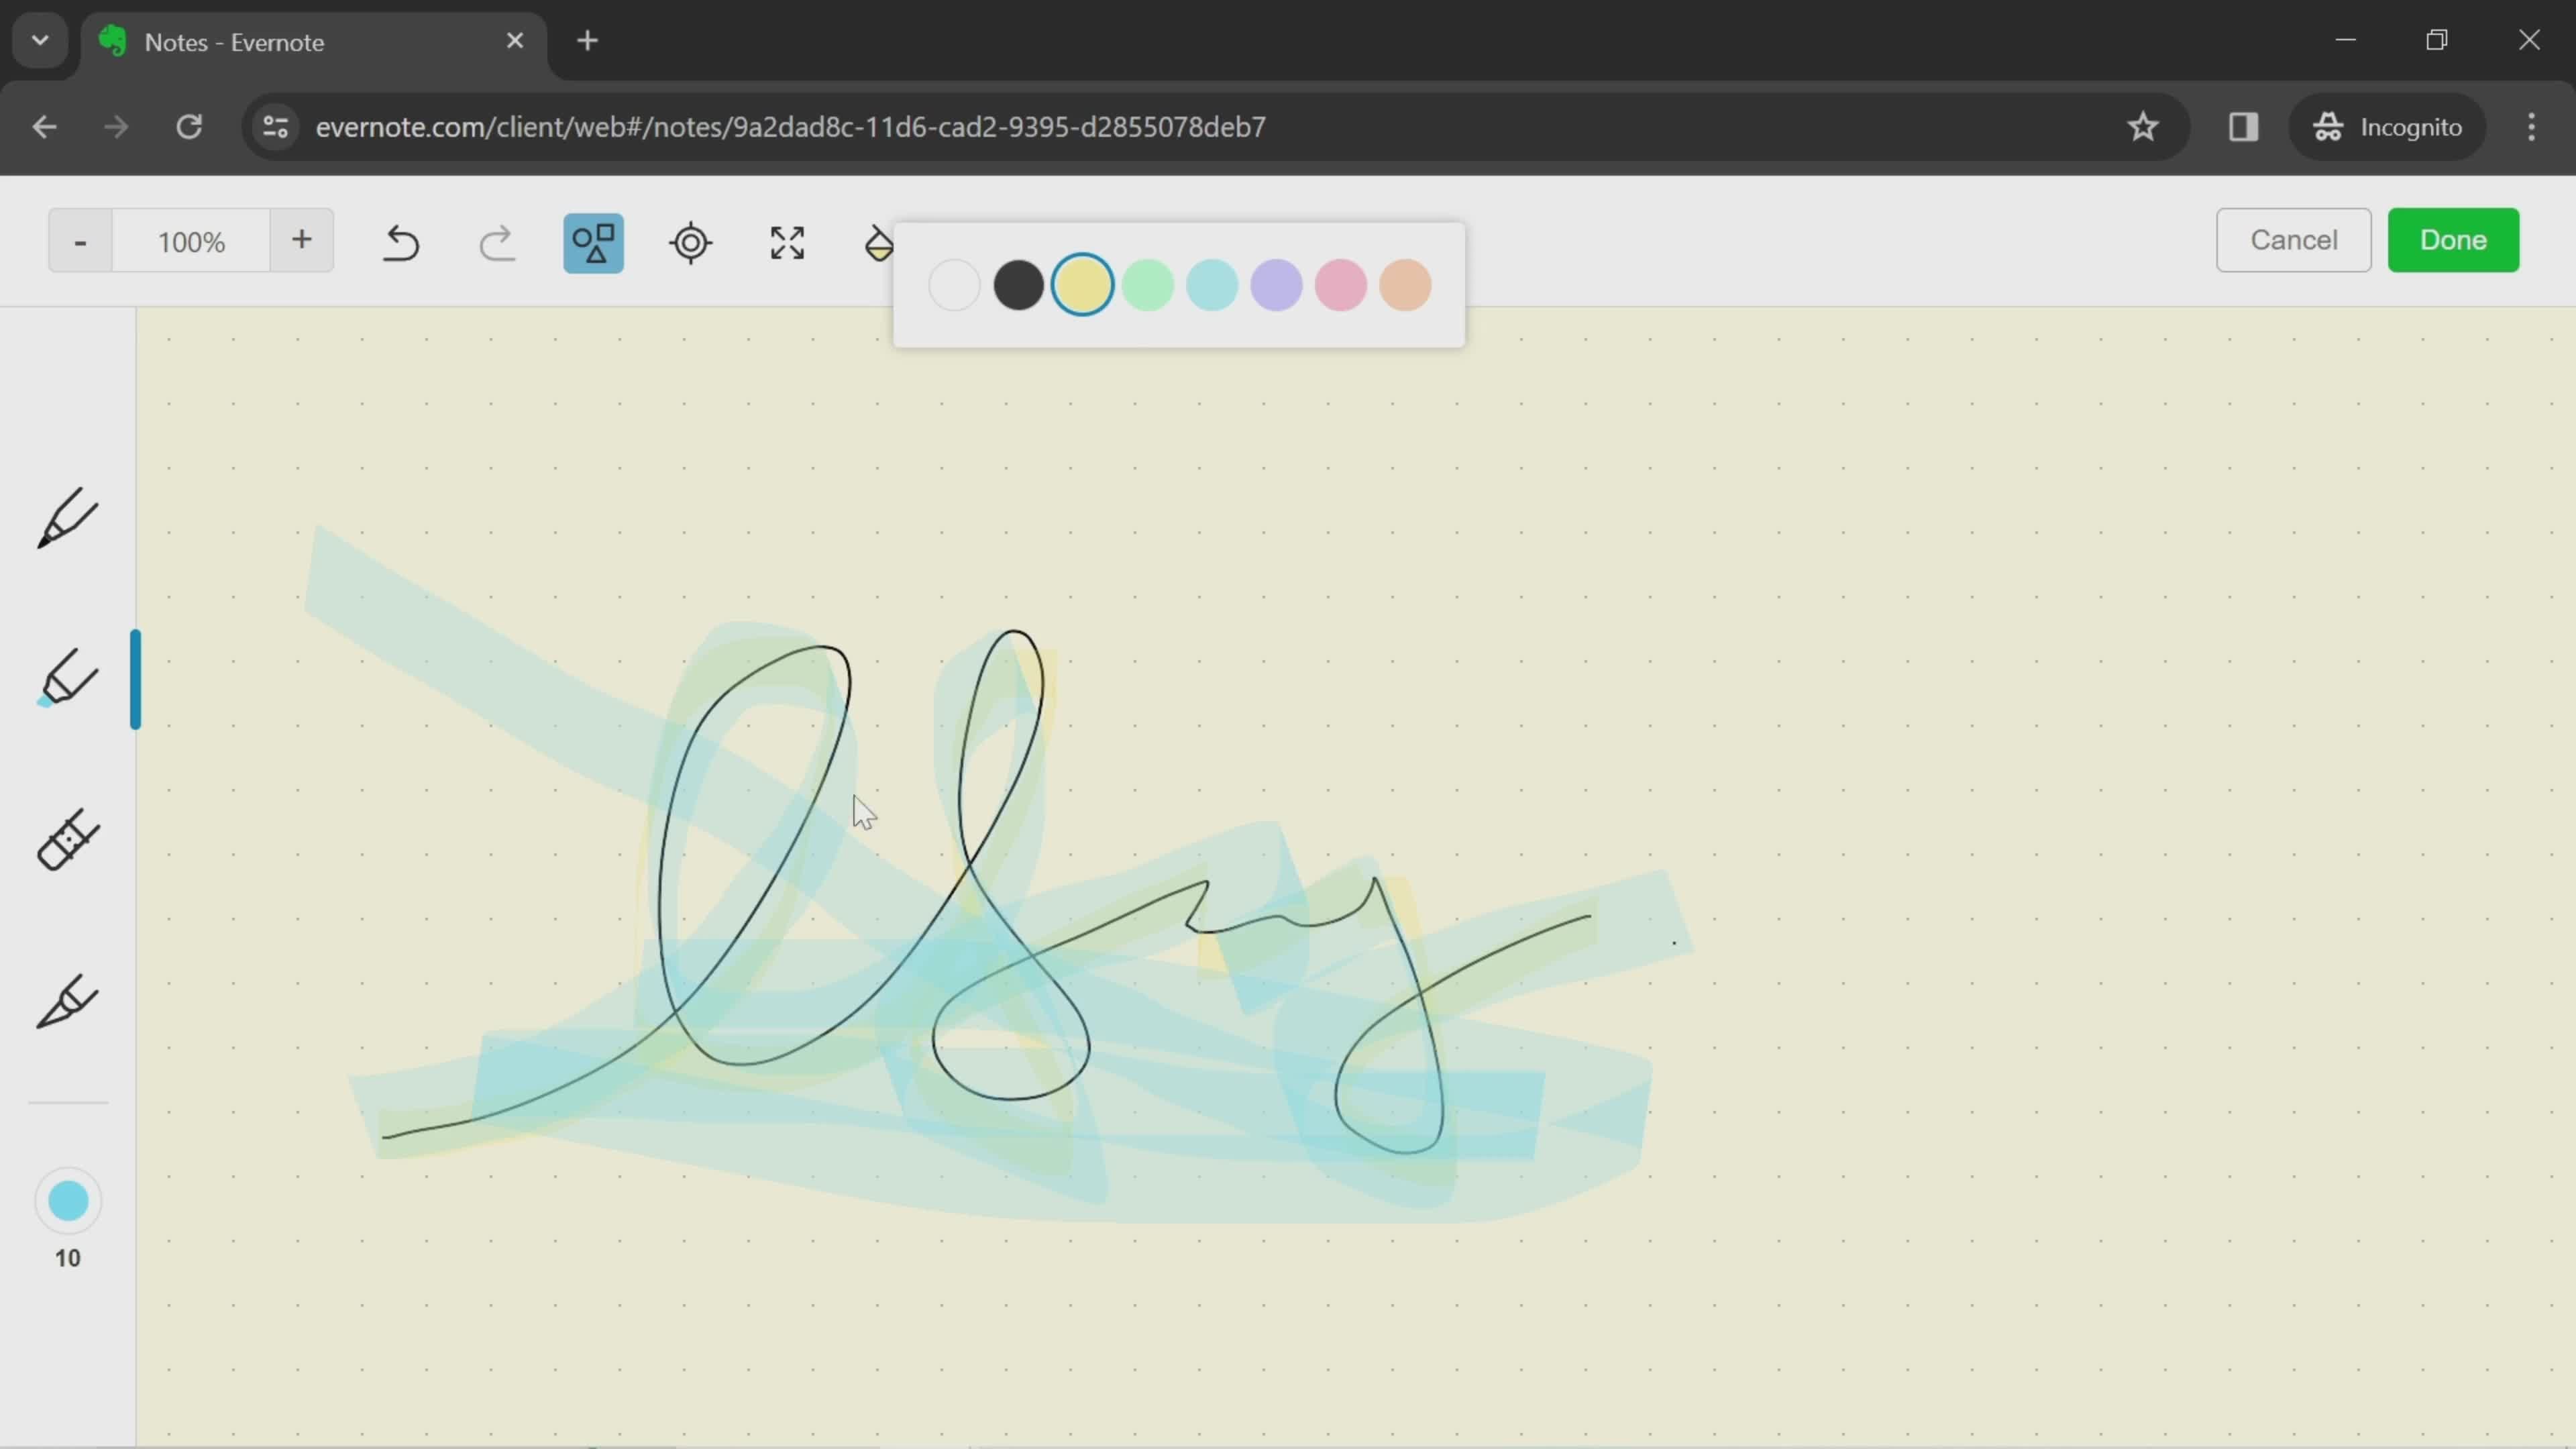
Task: Open the blue stroke color and size picker
Action: pyautogui.click(x=68, y=1201)
